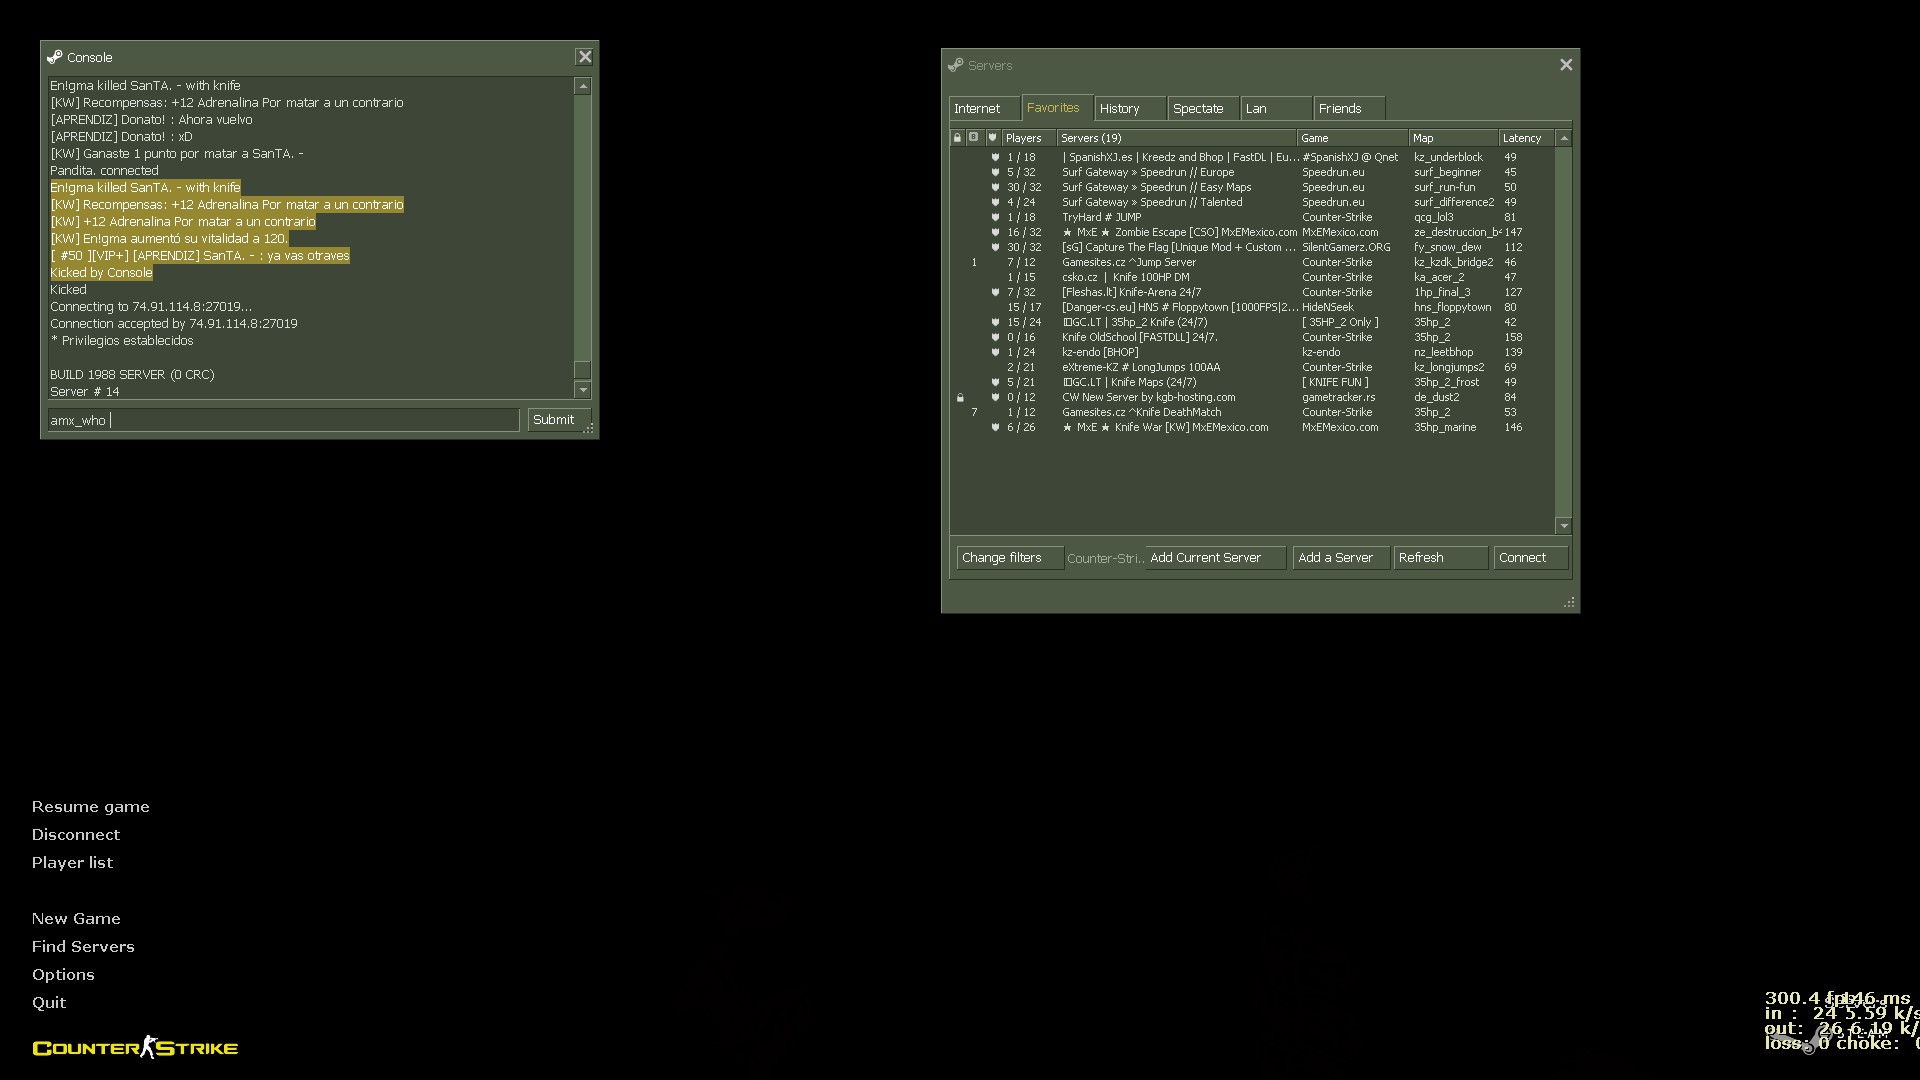
Task: Click VAC shield on CW New Server row
Action: [995, 397]
